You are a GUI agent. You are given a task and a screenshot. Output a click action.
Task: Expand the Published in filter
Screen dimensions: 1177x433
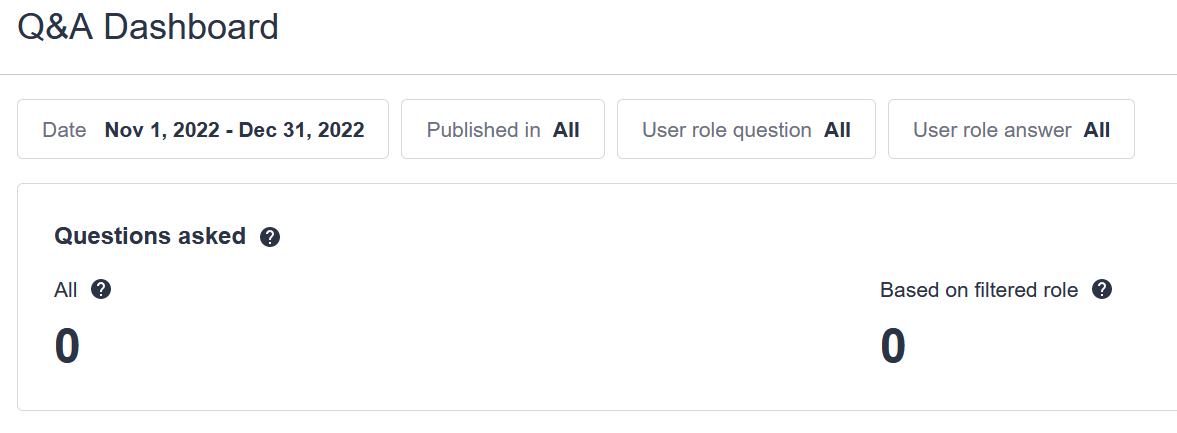click(x=503, y=129)
